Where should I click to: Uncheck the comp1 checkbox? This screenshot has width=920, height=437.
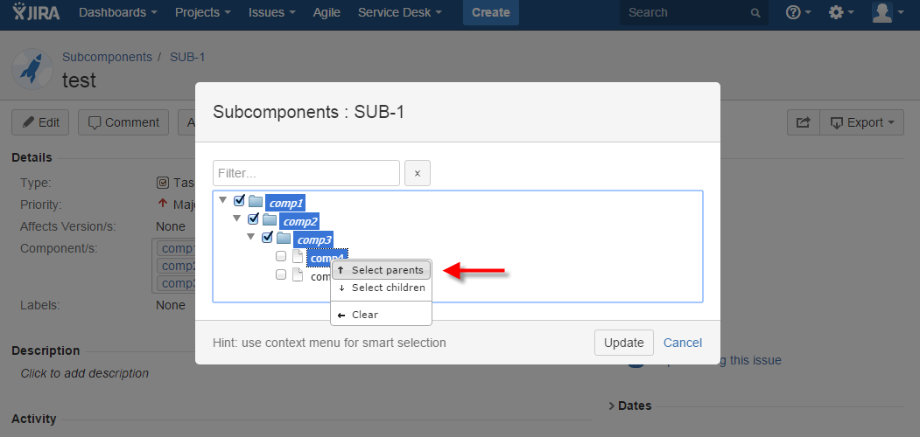(239, 201)
